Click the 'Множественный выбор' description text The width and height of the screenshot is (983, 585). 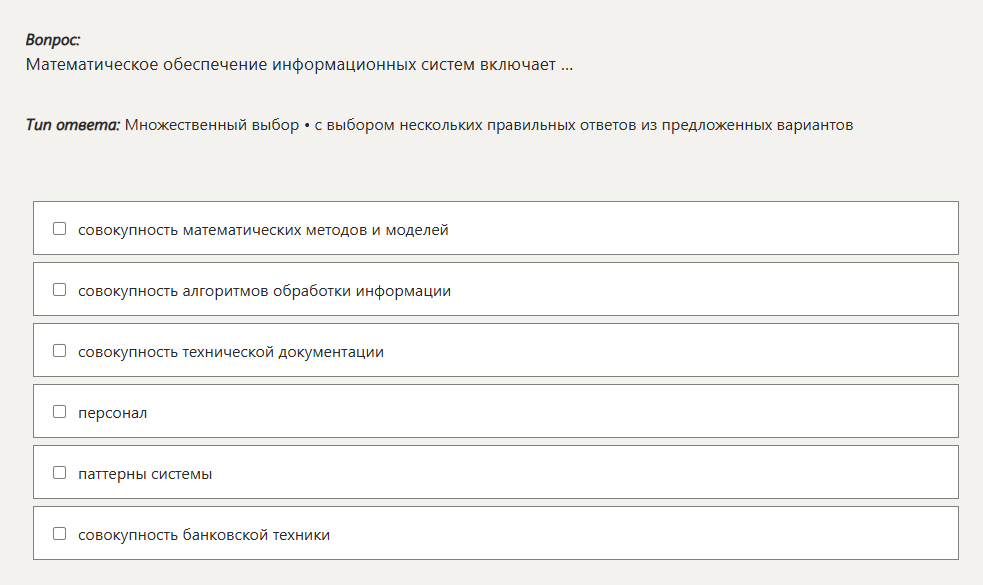pyautogui.click(x=489, y=125)
